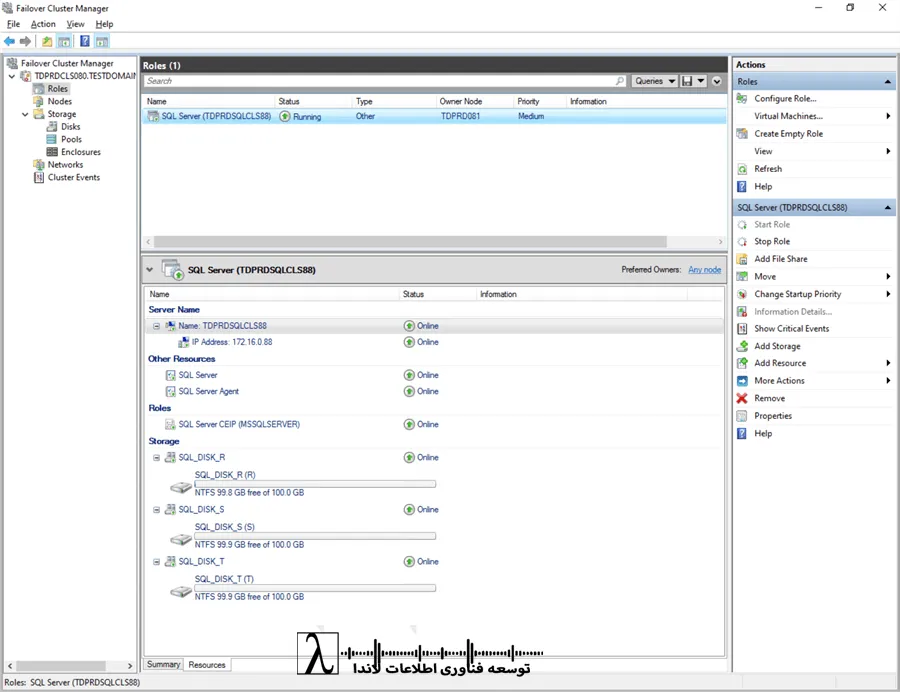Click the Properties icon in Actions
The height and width of the screenshot is (692, 900).
[x=742, y=416]
